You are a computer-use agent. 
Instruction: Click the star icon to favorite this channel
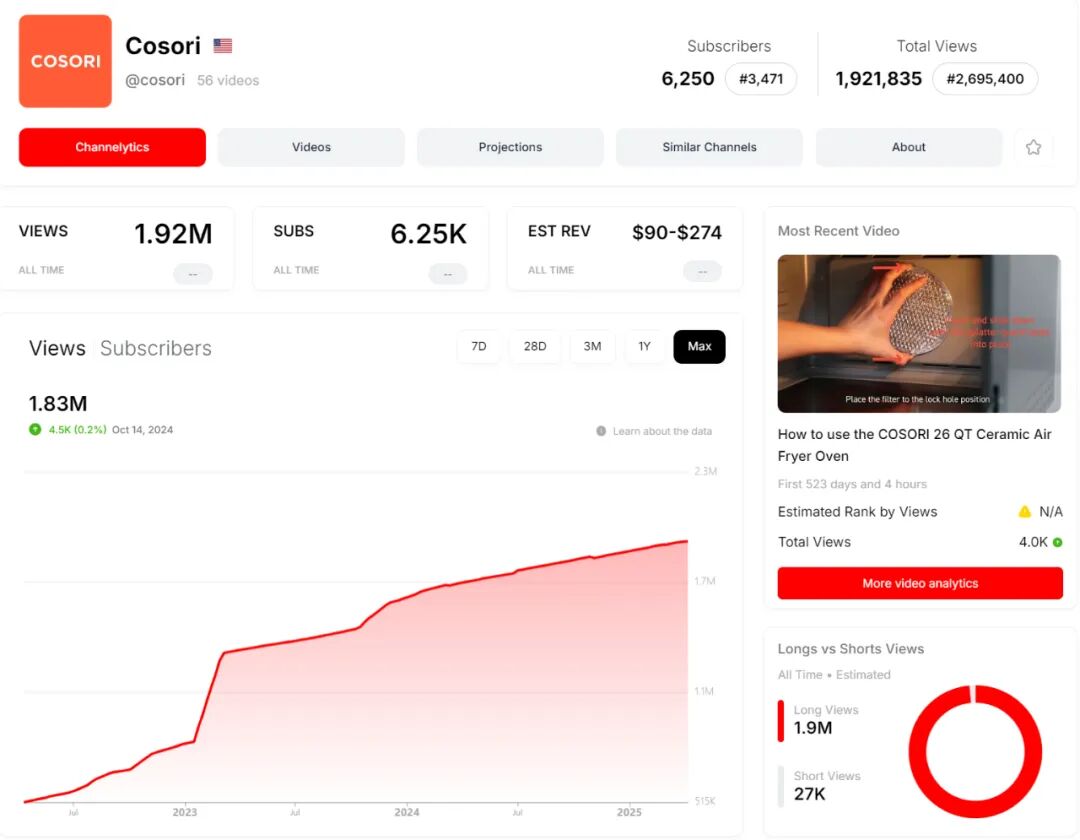(x=1034, y=146)
